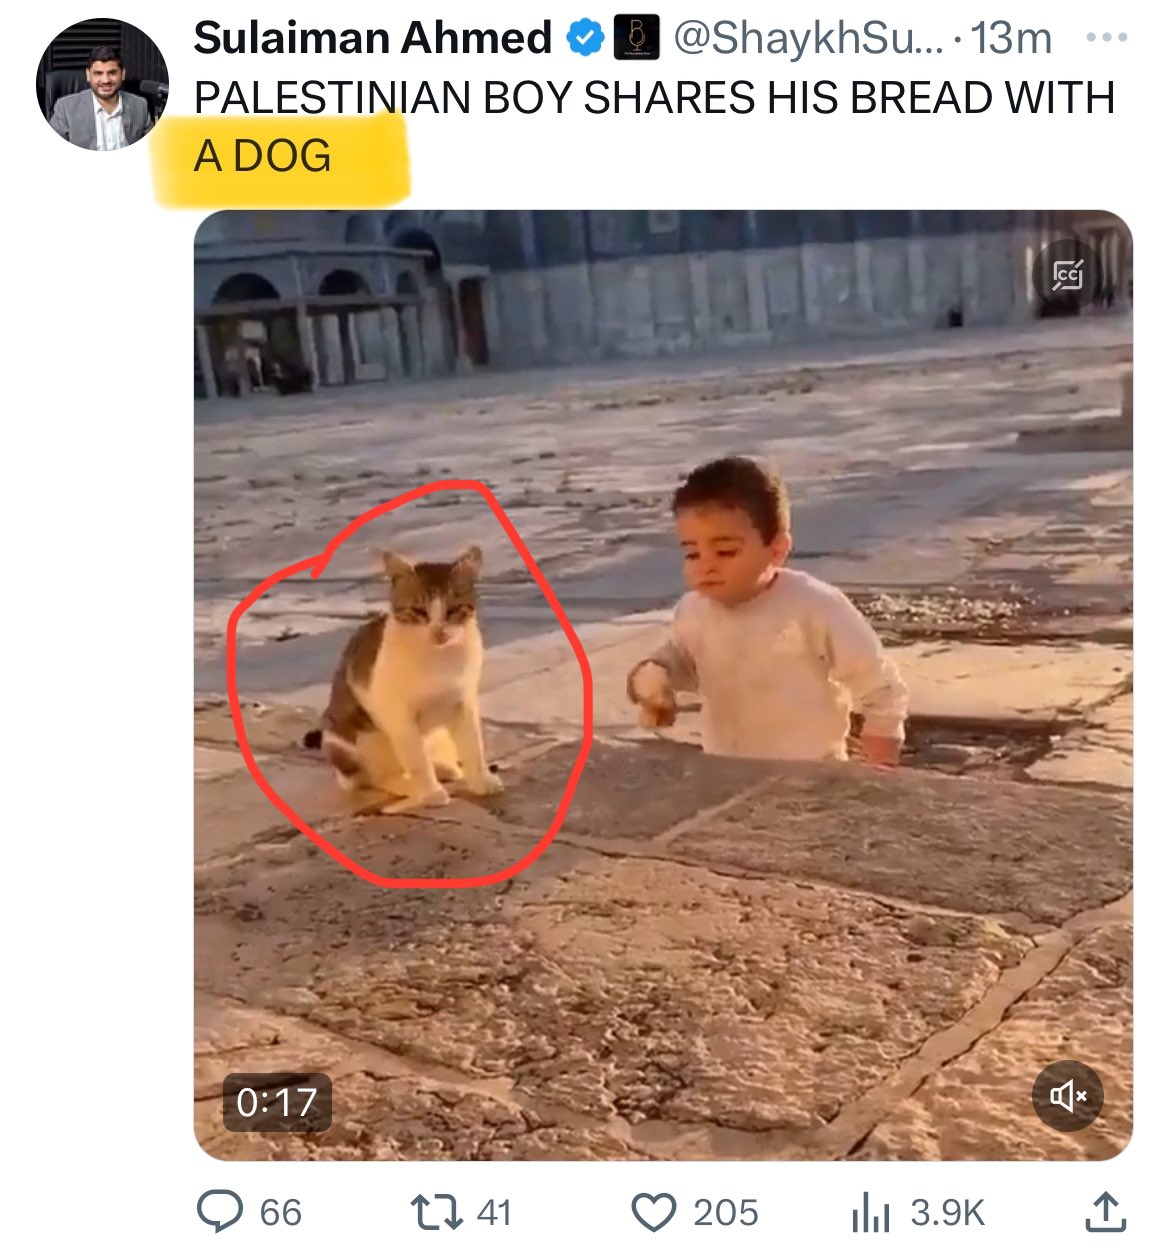The width and height of the screenshot is (1170, 1254).
Task: Toggle closed captions on the video
Action: (1067, 273)
